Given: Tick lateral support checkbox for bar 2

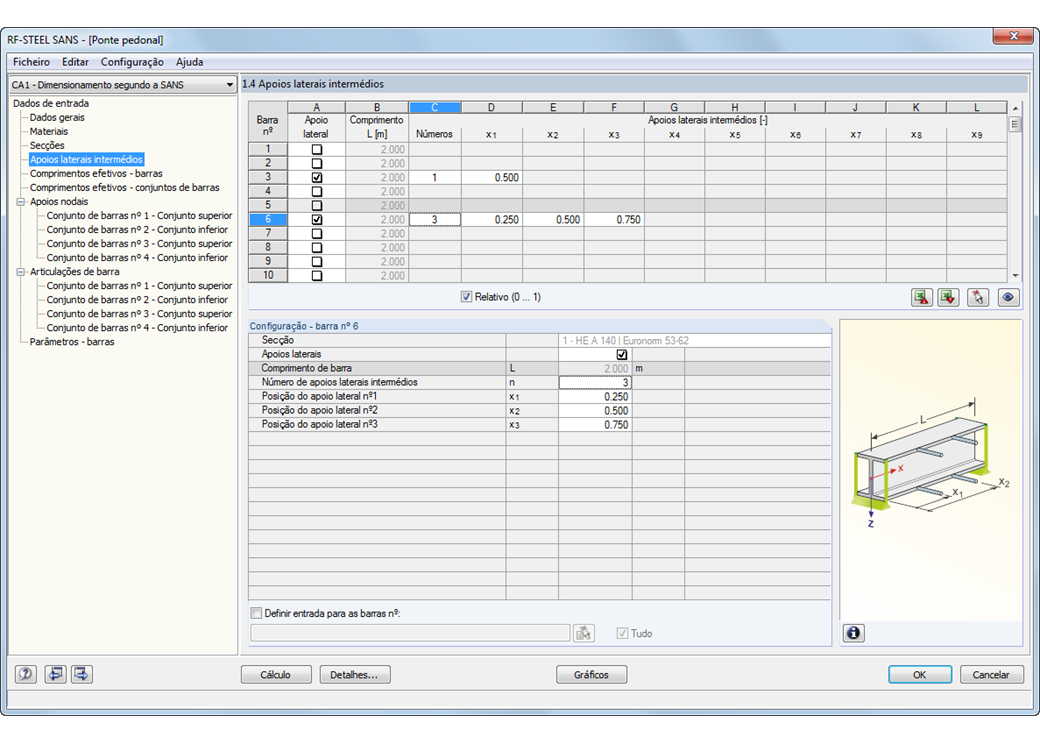Looking at the screenshot, I should pos(317,164).
